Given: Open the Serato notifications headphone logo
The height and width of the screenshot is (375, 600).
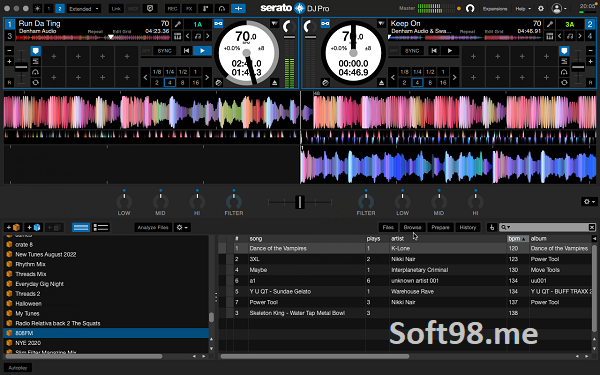Looking at the screenshot, I should coord(470,8).
